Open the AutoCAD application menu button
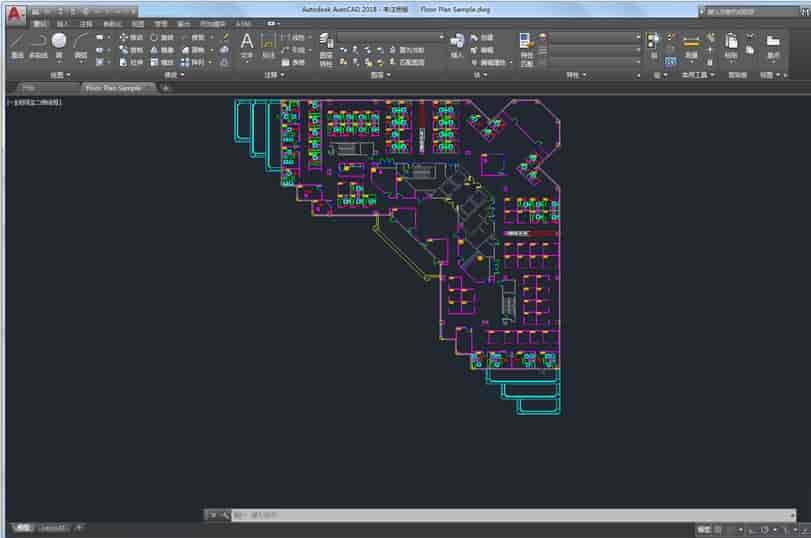The height and width of the screenshot is (538, 811). tap(15, 14)
